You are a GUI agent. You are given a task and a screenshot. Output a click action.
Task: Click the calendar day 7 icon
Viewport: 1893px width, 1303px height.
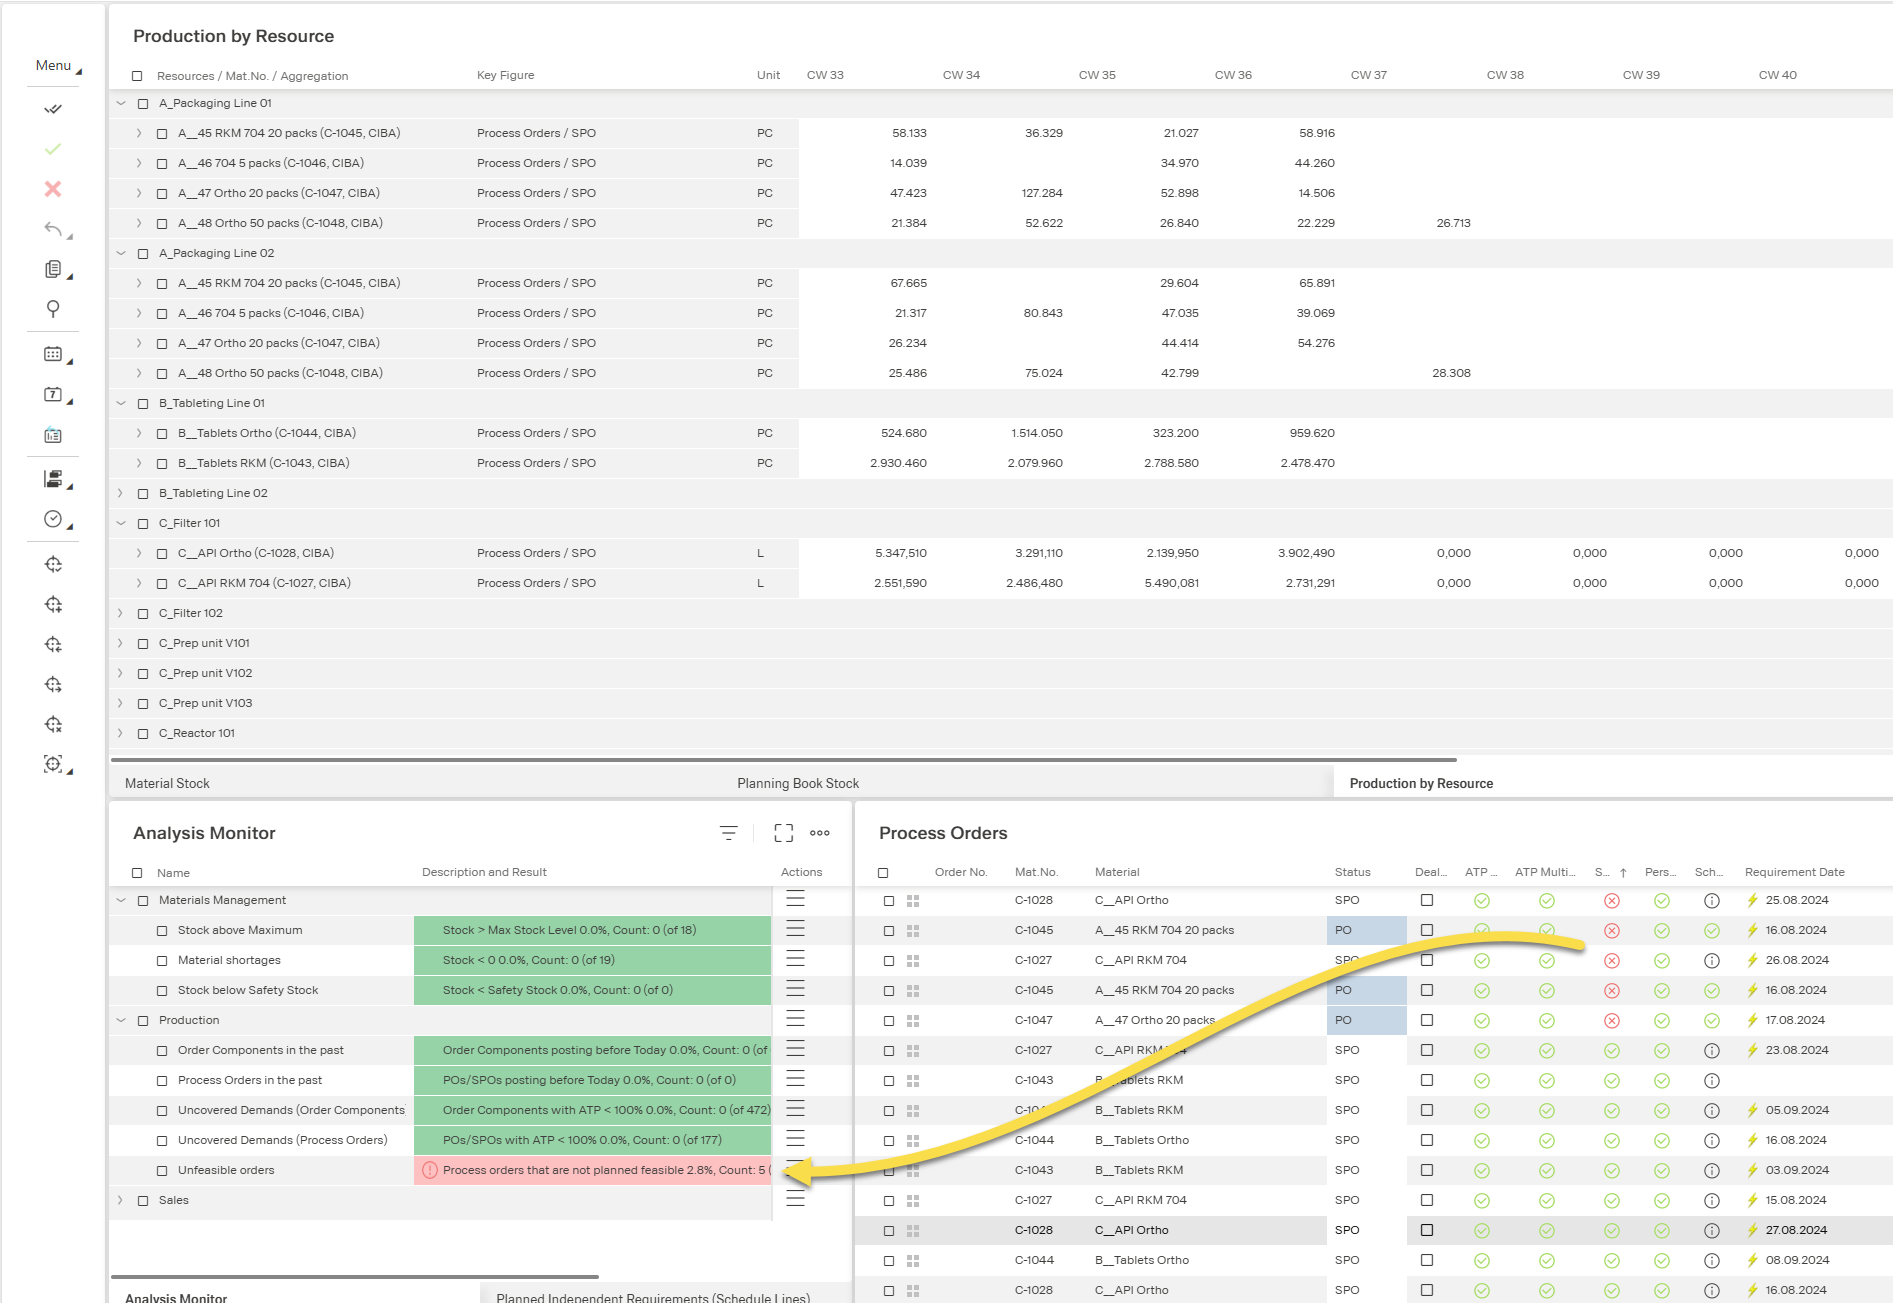click(x=53, y=394)
